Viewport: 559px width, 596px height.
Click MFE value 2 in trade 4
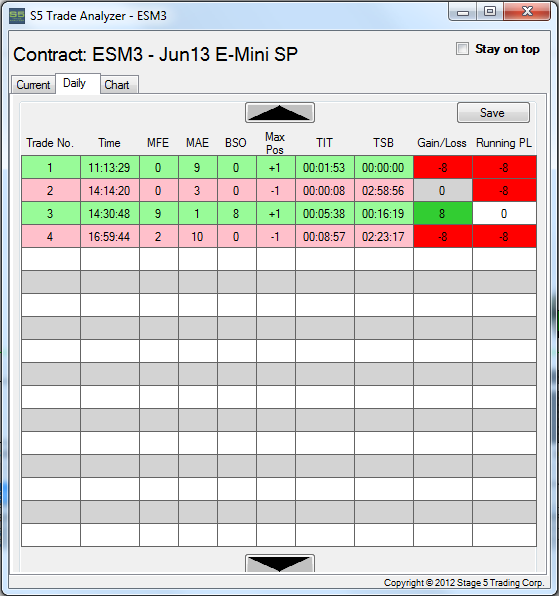(158, 236)
